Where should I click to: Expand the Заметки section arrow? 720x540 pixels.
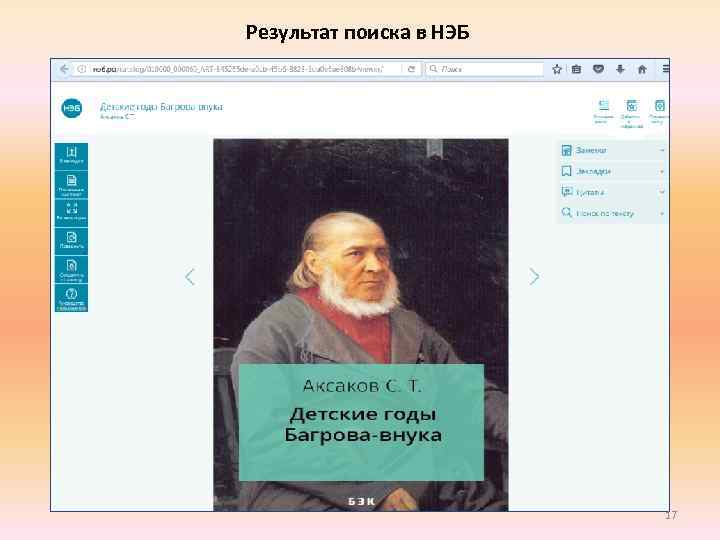click(x=662, y=150)
